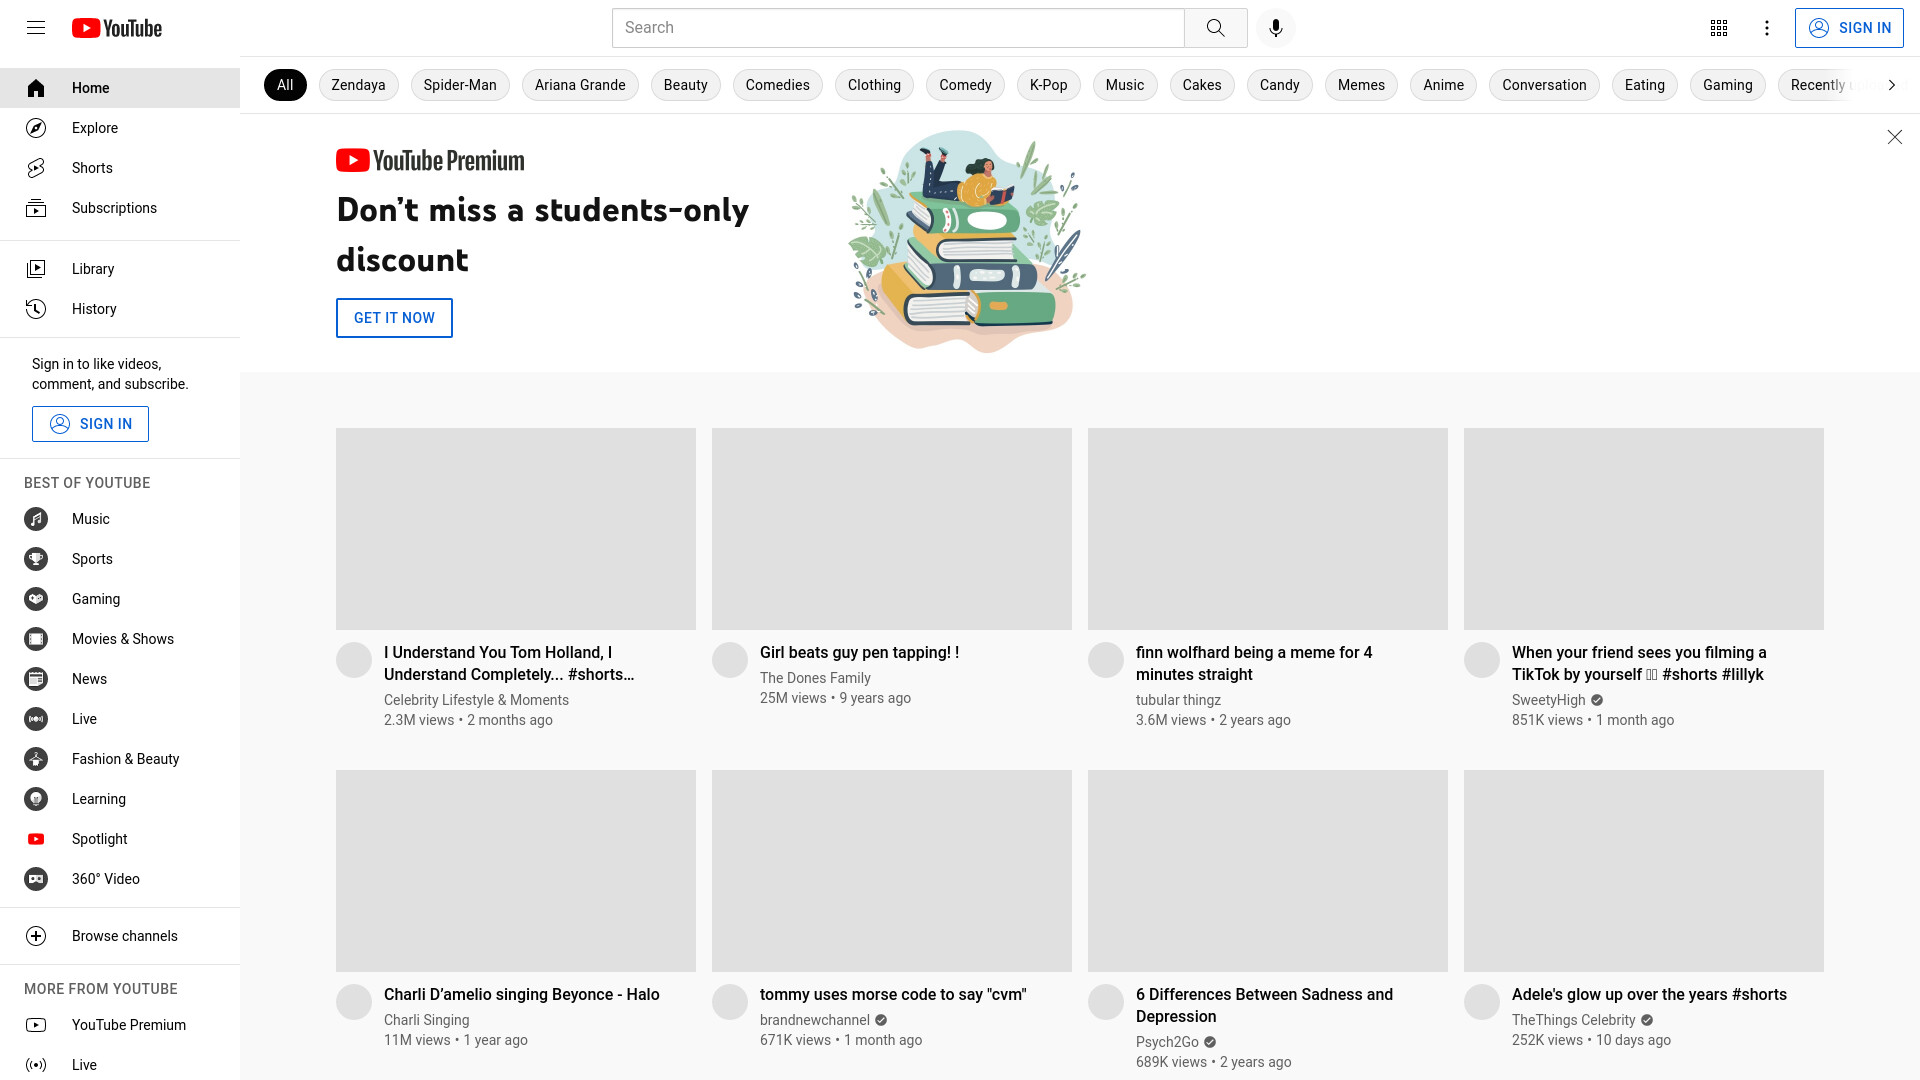Image resolution: width=1920 pixels, height=1080 pixels.
Task: Open Live under More from YouTube
Action: coord(120,1065)
